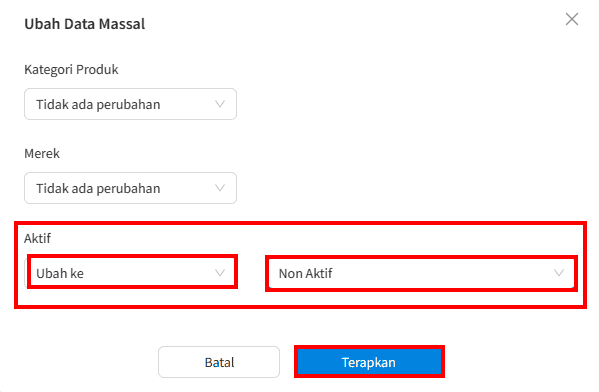Image resolution: width=599 pixels, height=392 pixels.
Task: Click the Kategori Produk label
Action: 71,70
